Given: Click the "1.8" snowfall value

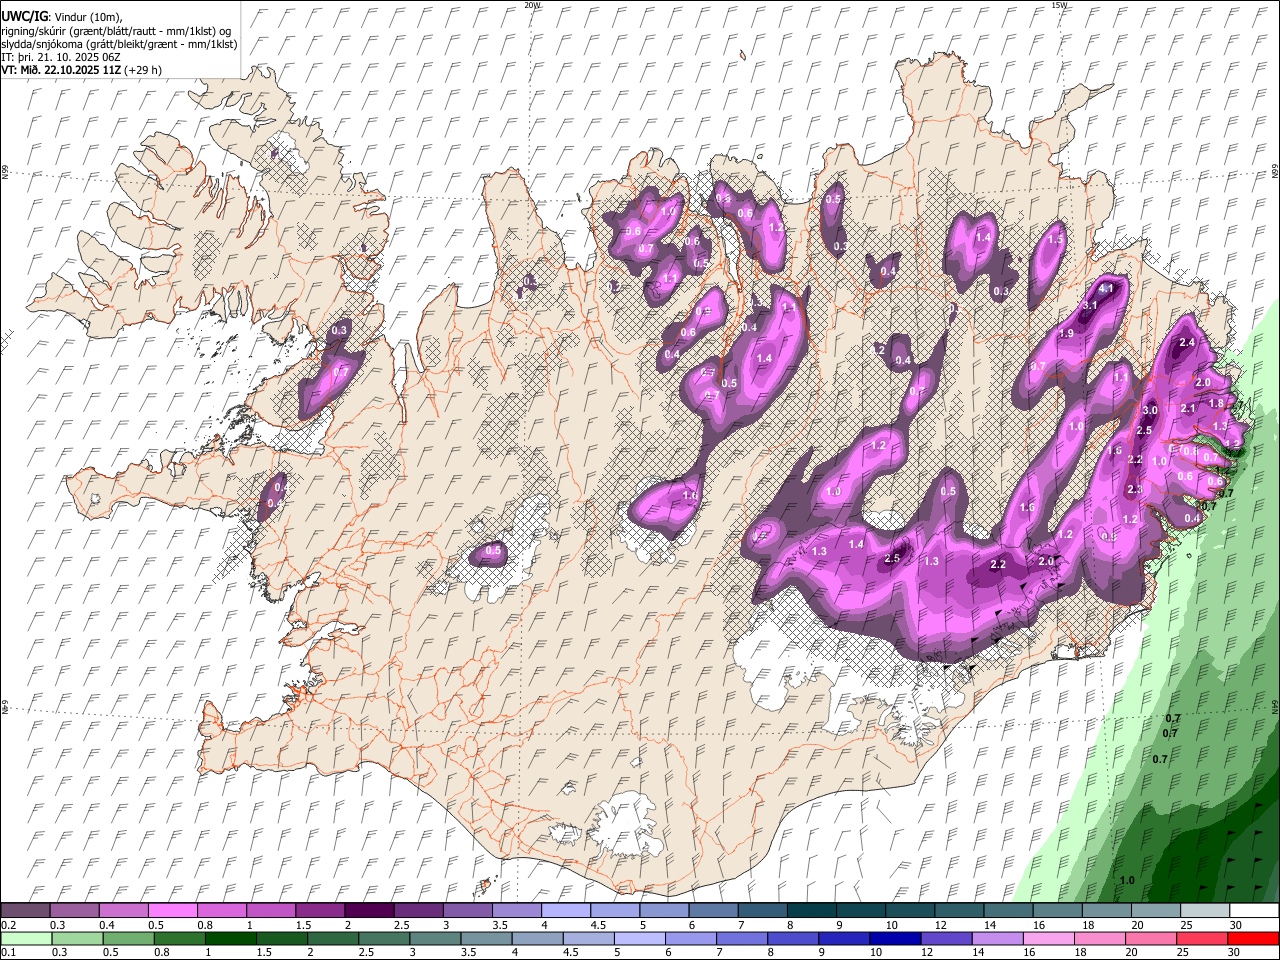Looking at the screenshot, I should pos(1216,403).
